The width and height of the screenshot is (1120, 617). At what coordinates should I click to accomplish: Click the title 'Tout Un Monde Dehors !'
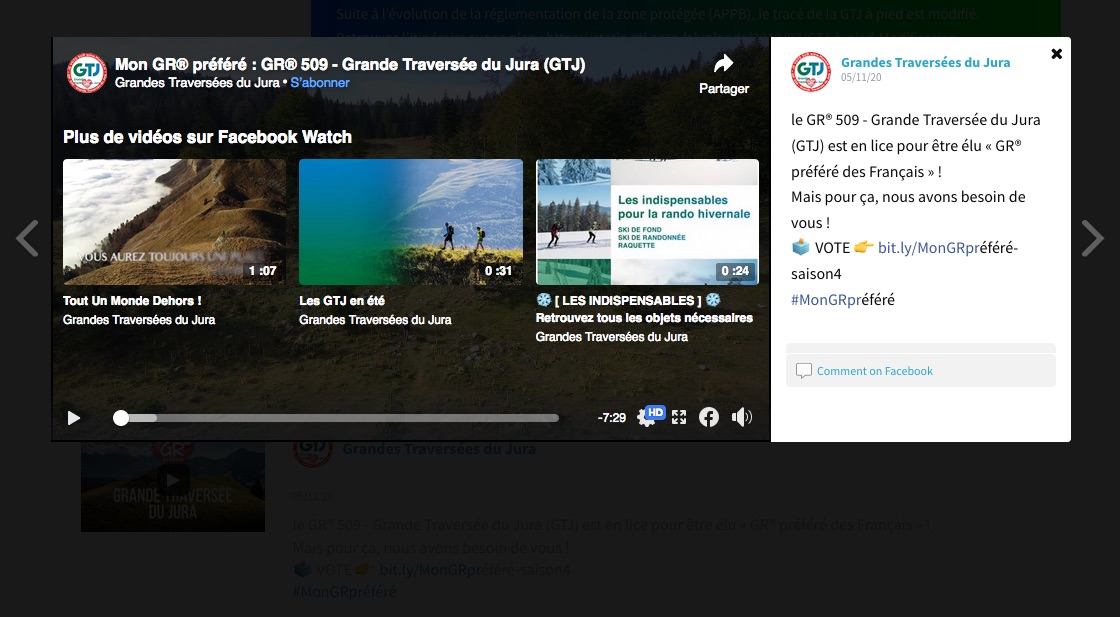tap(132, 301)
